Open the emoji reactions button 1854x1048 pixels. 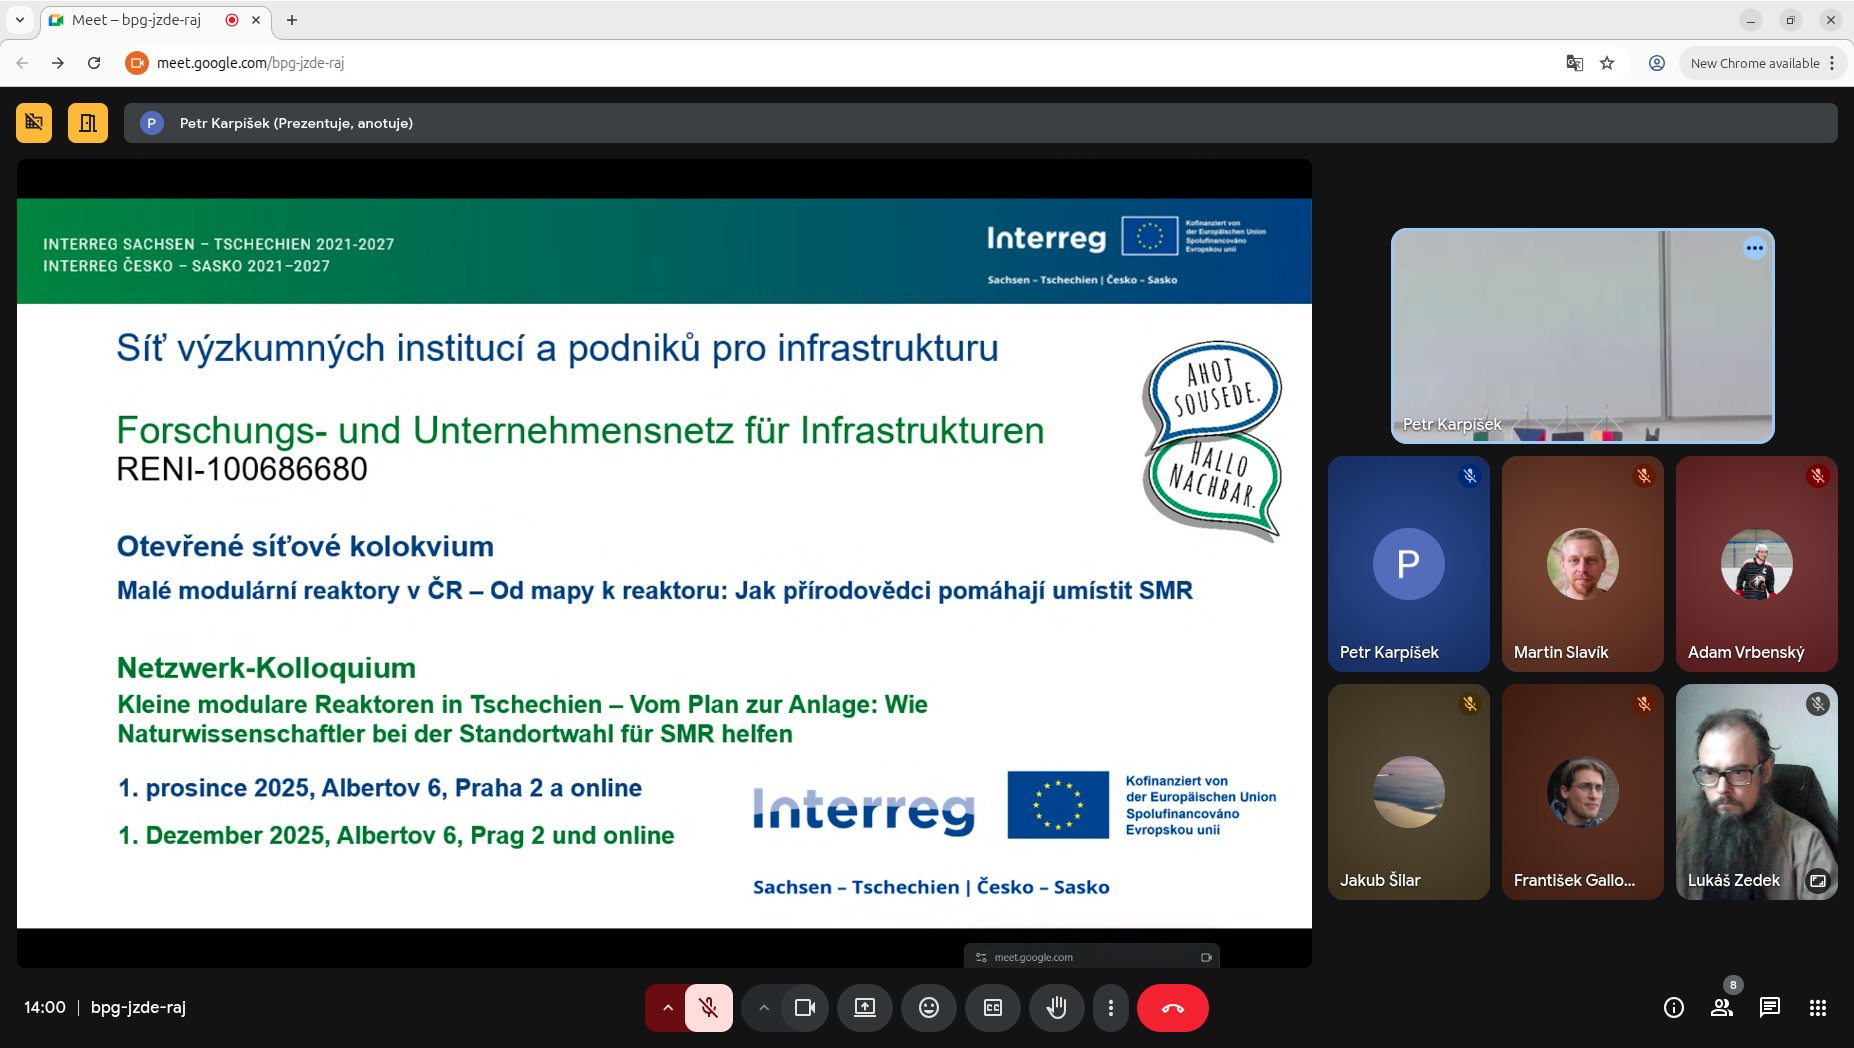click(929, 1008)
